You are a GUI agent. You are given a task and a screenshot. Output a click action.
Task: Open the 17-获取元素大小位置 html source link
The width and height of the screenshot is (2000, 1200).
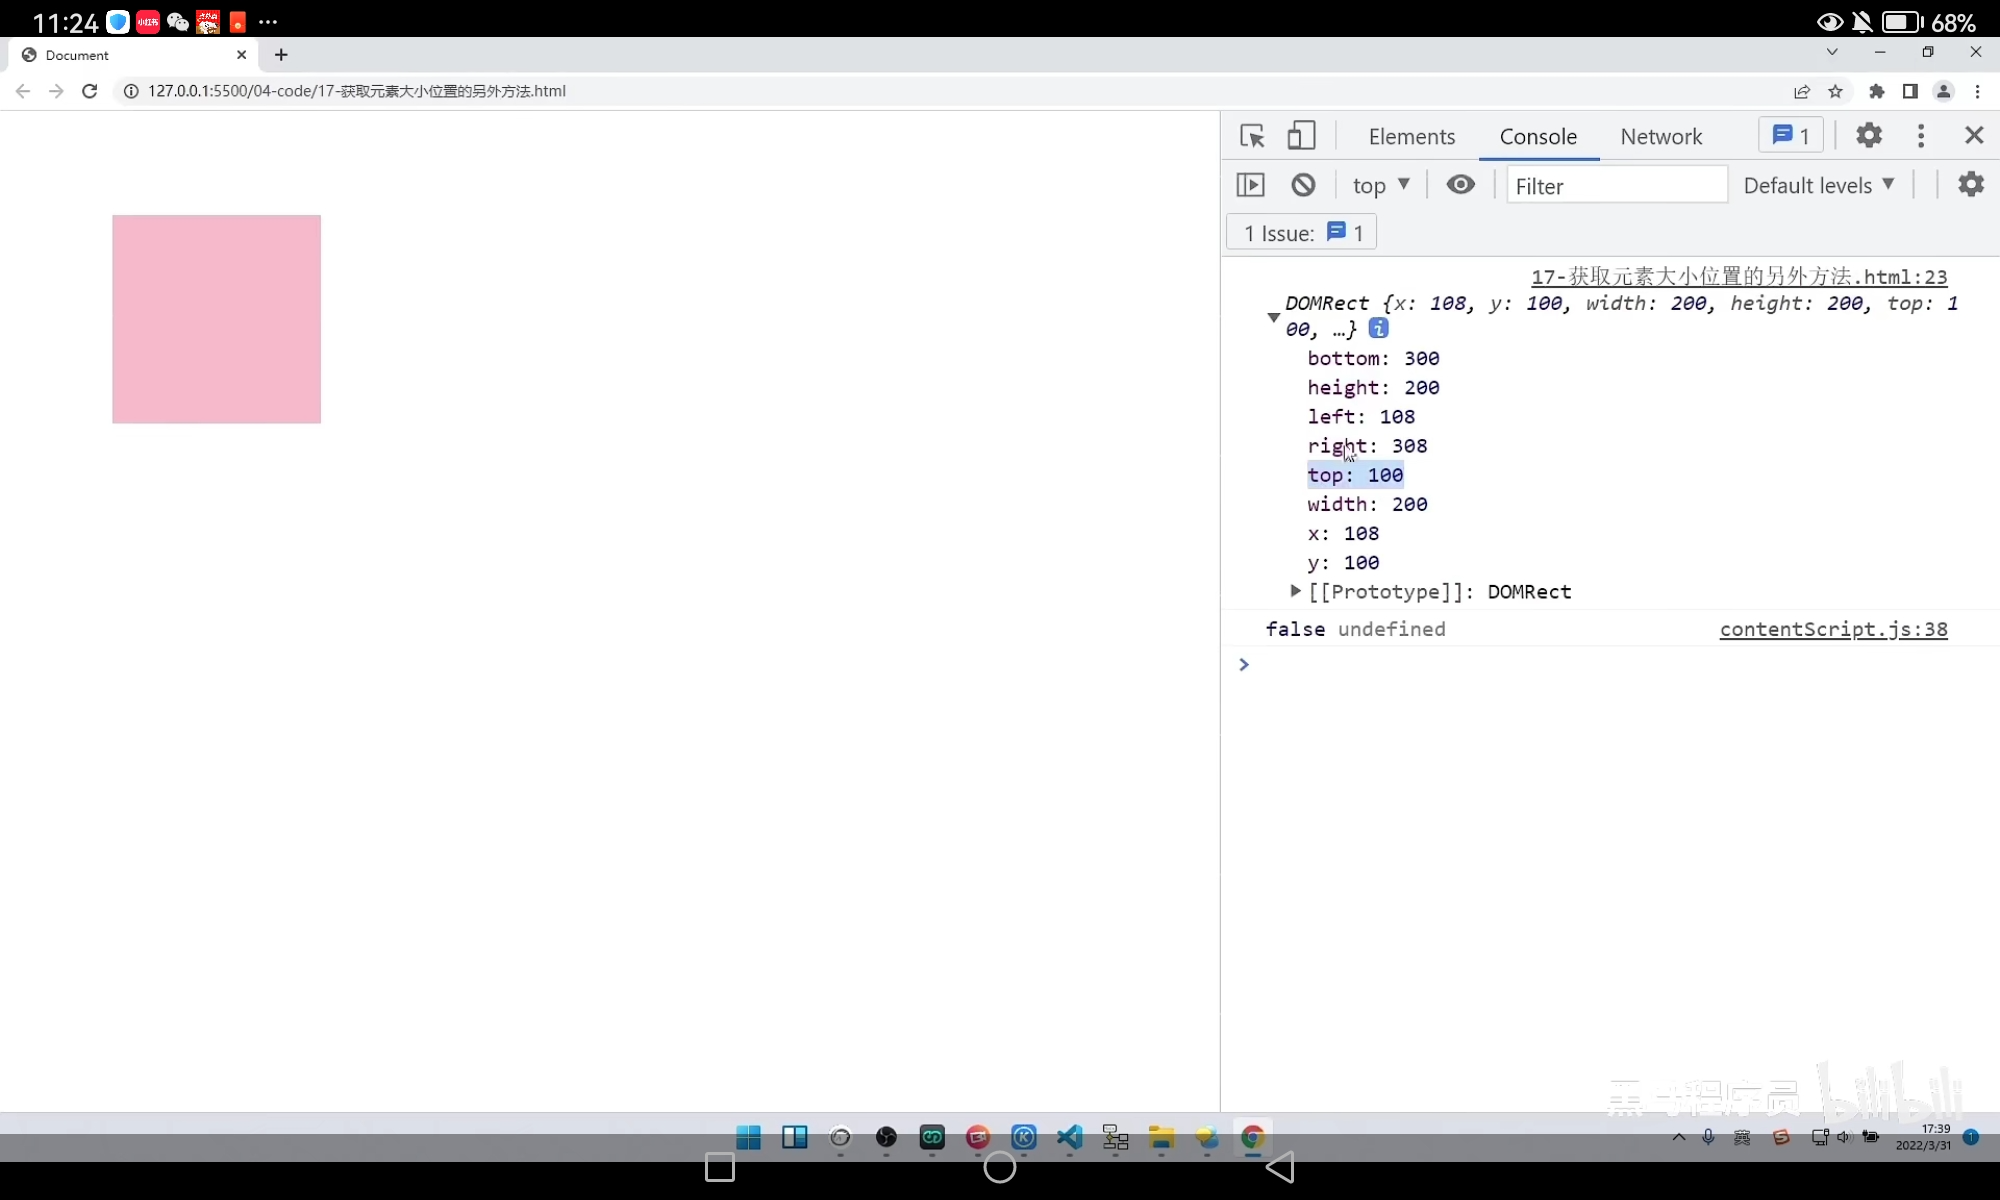click(x=1738, y=276)
